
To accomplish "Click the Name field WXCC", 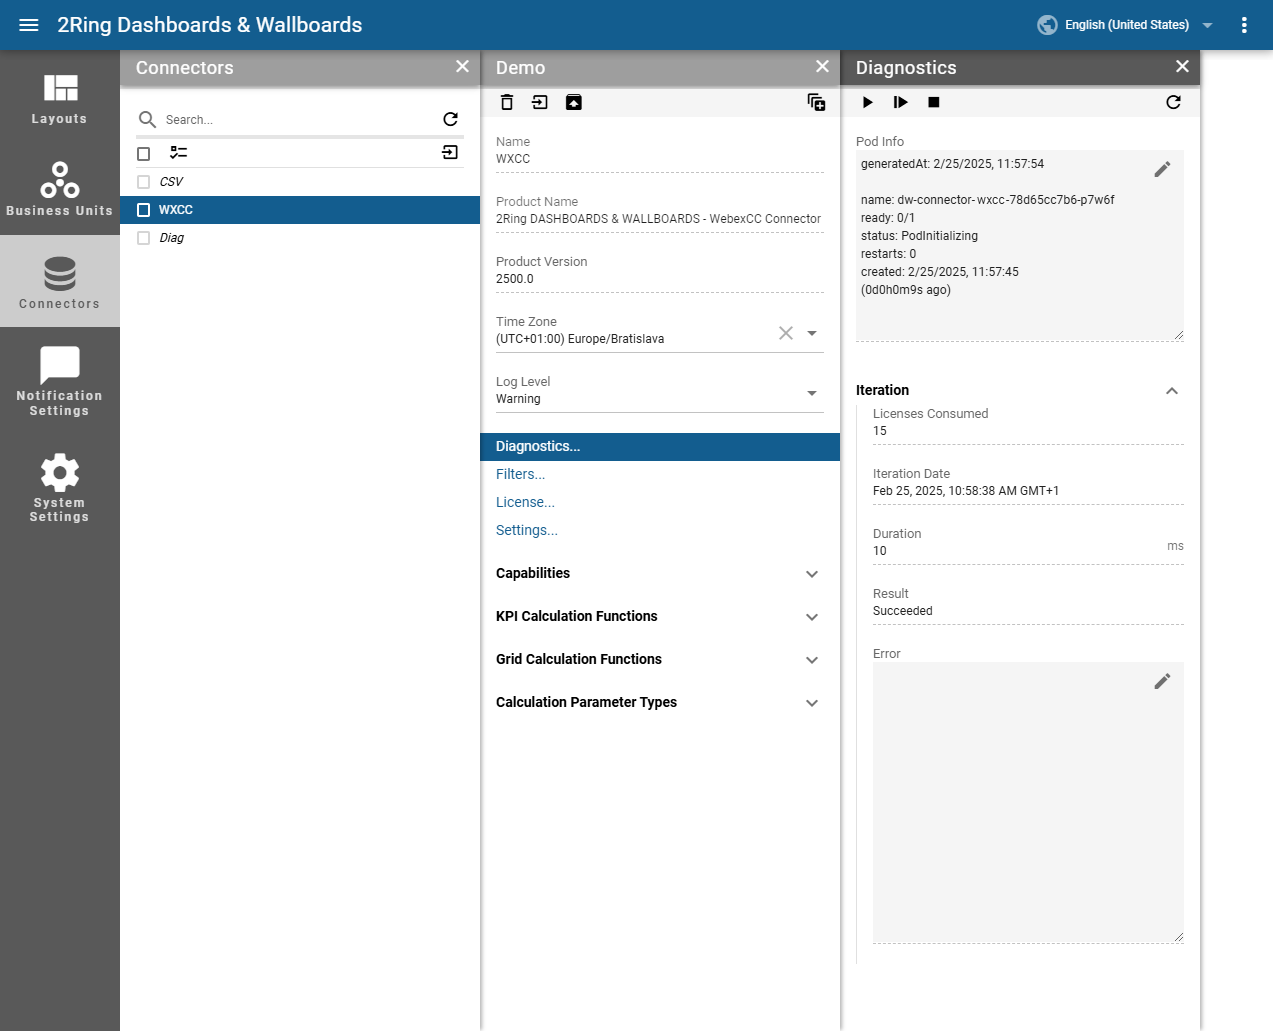I will click(x=660, y=159).
